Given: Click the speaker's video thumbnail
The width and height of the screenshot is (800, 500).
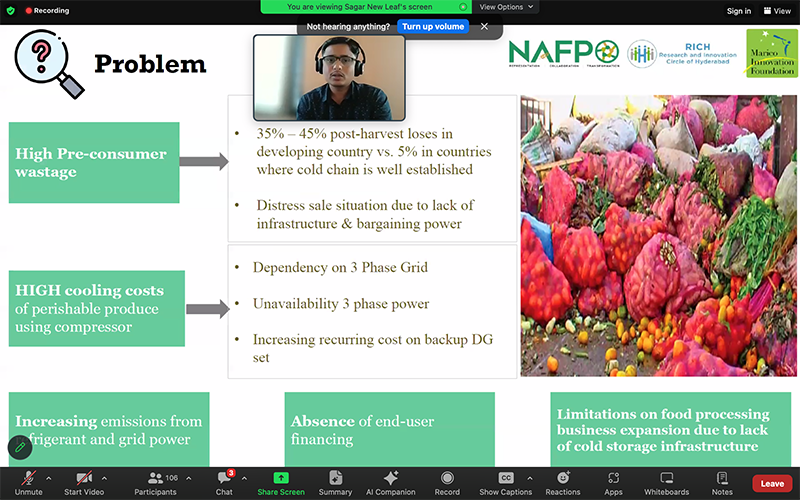Looking at the screenshot, I should (x=329, y=78).
